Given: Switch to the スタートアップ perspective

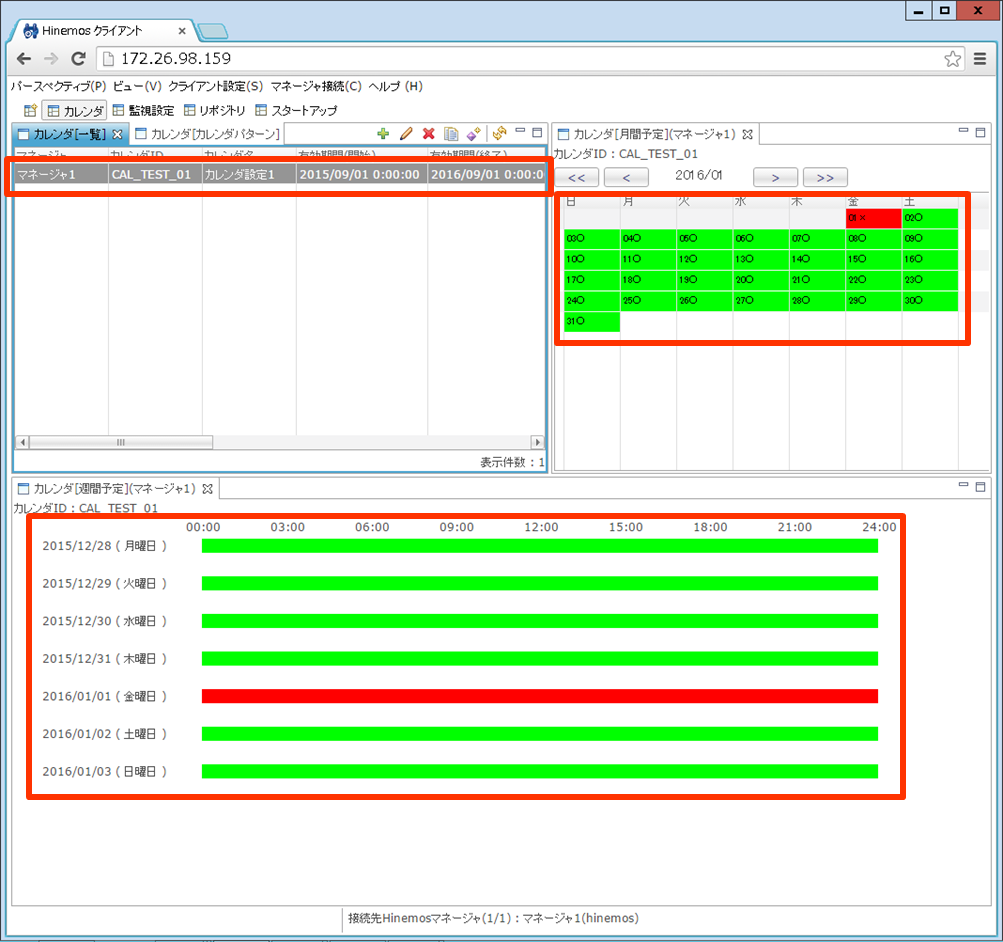Looking at the screenshot, I should 296,111.
